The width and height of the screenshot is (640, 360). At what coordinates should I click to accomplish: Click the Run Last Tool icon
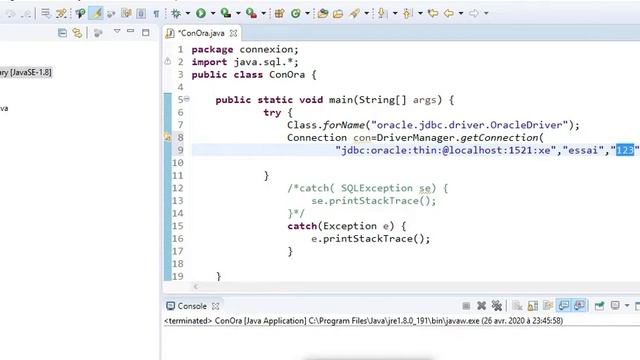(x=251, y=13)
